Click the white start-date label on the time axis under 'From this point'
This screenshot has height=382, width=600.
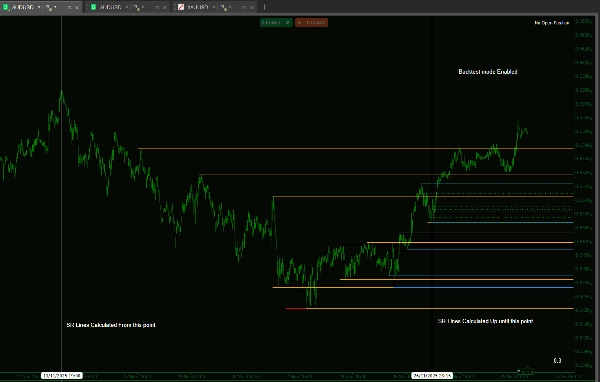62,375
